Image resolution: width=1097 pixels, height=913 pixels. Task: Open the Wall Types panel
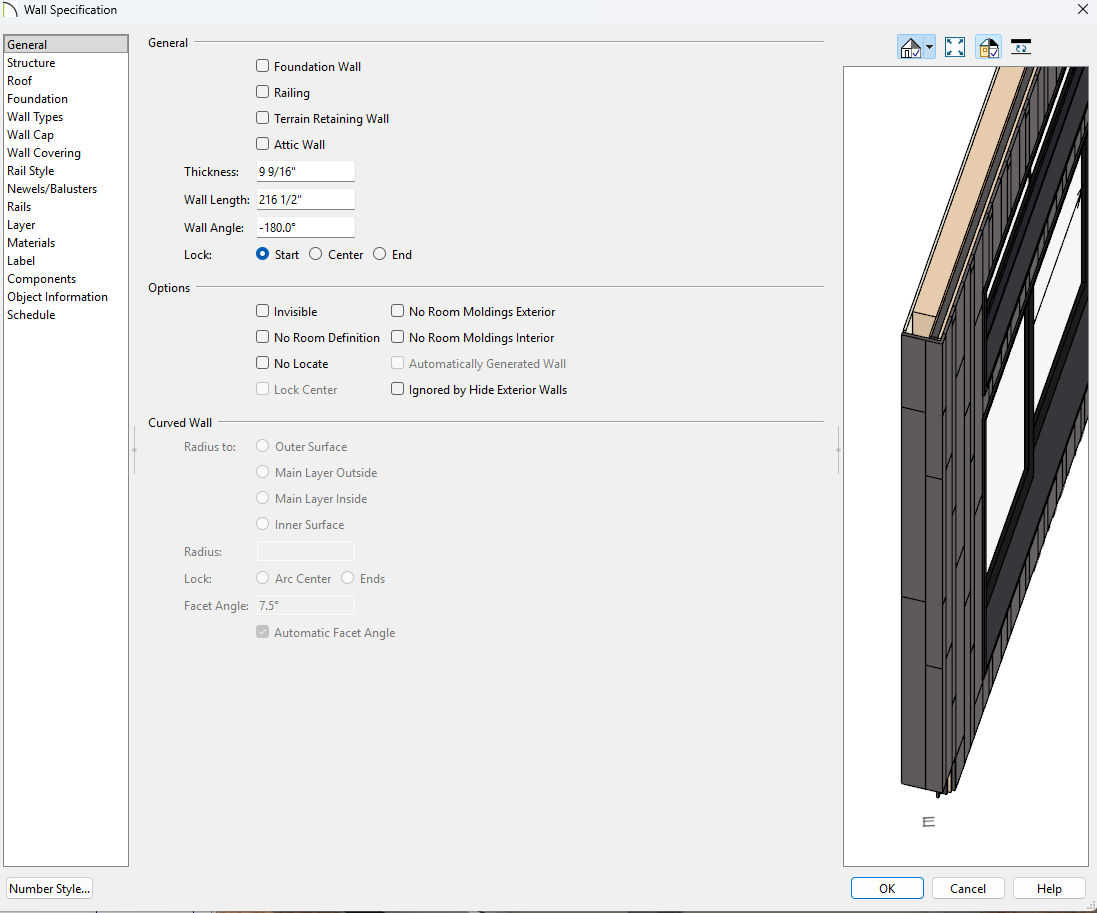pos(35,117)
